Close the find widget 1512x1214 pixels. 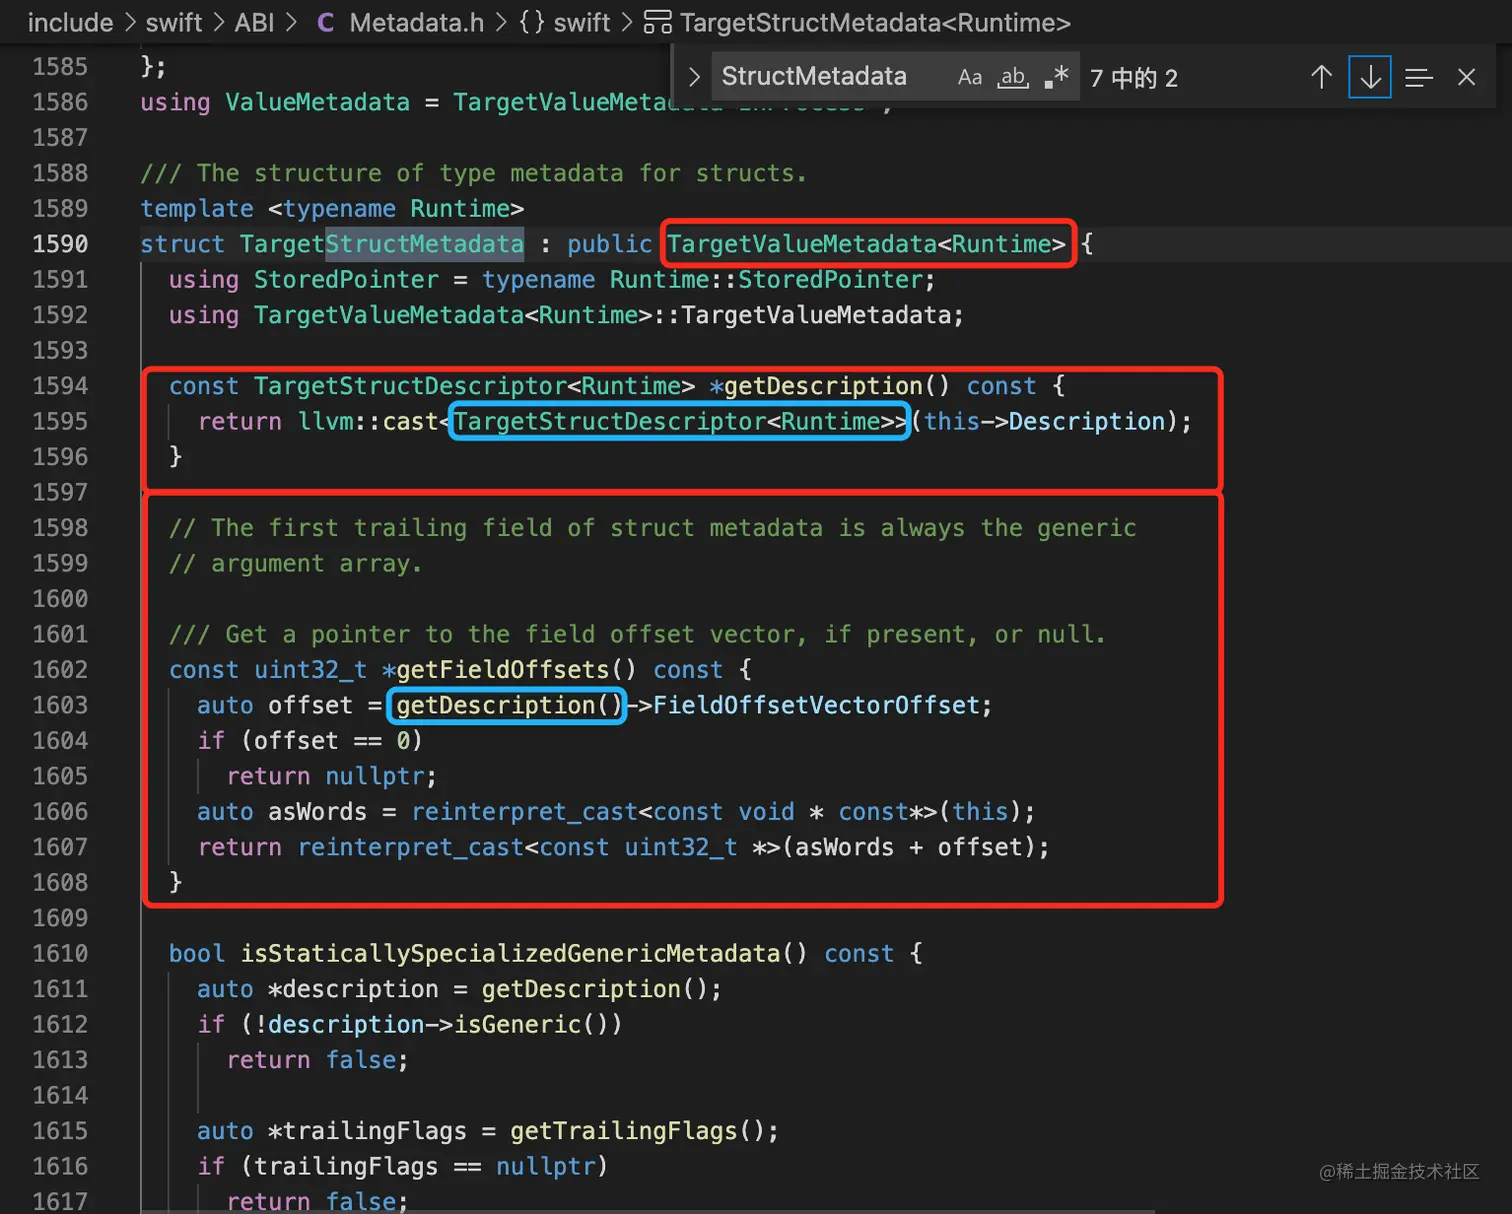[x=1466, y=77]
